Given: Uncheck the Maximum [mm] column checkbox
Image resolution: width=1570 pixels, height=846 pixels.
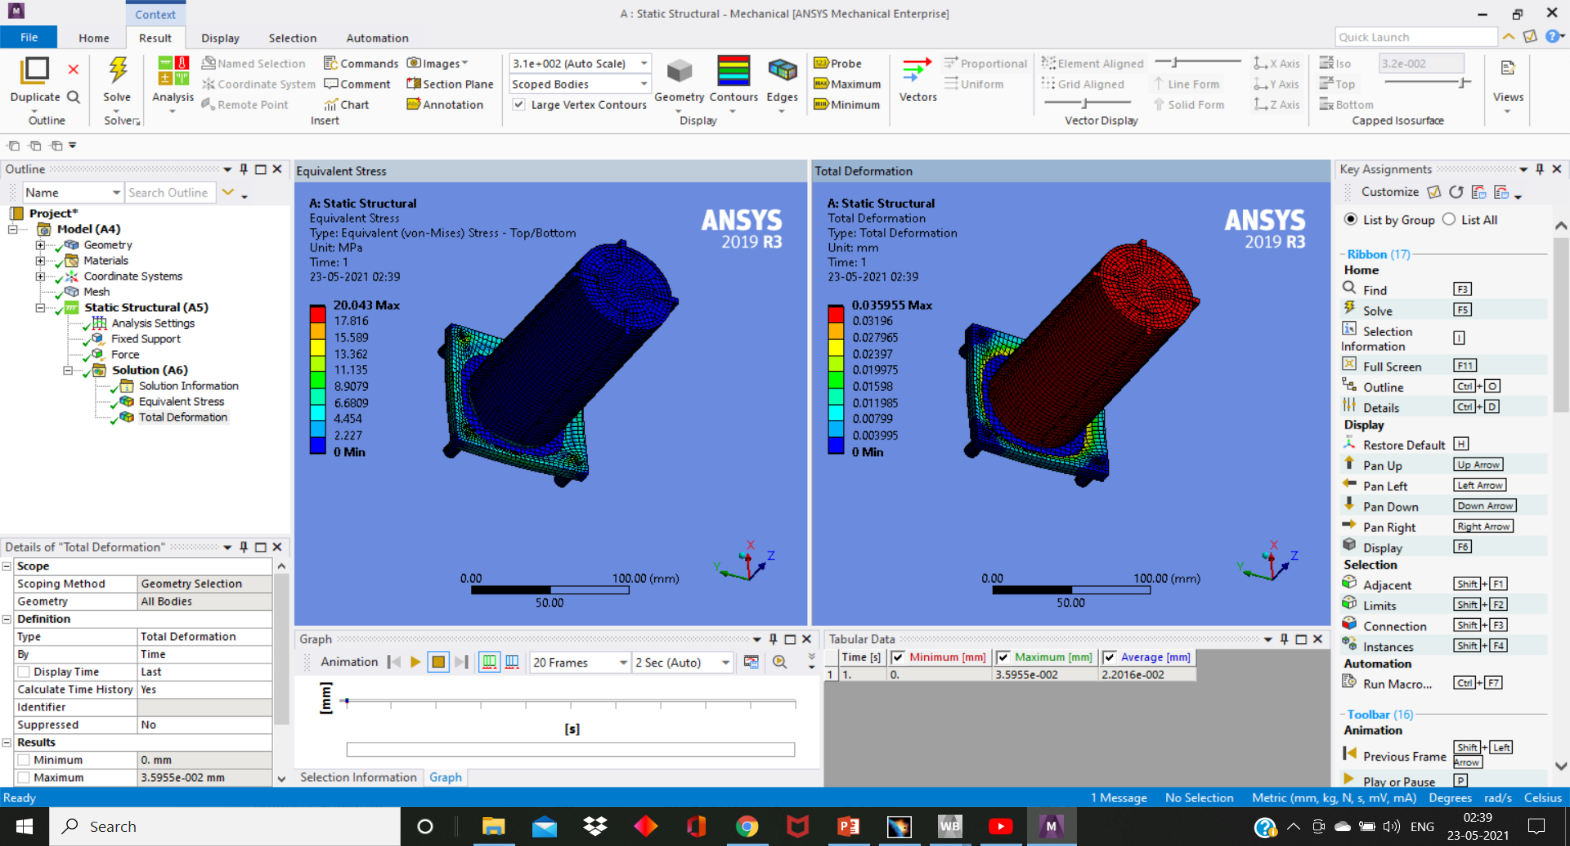Looking at the screenshot, I should tap(1003, 657).
